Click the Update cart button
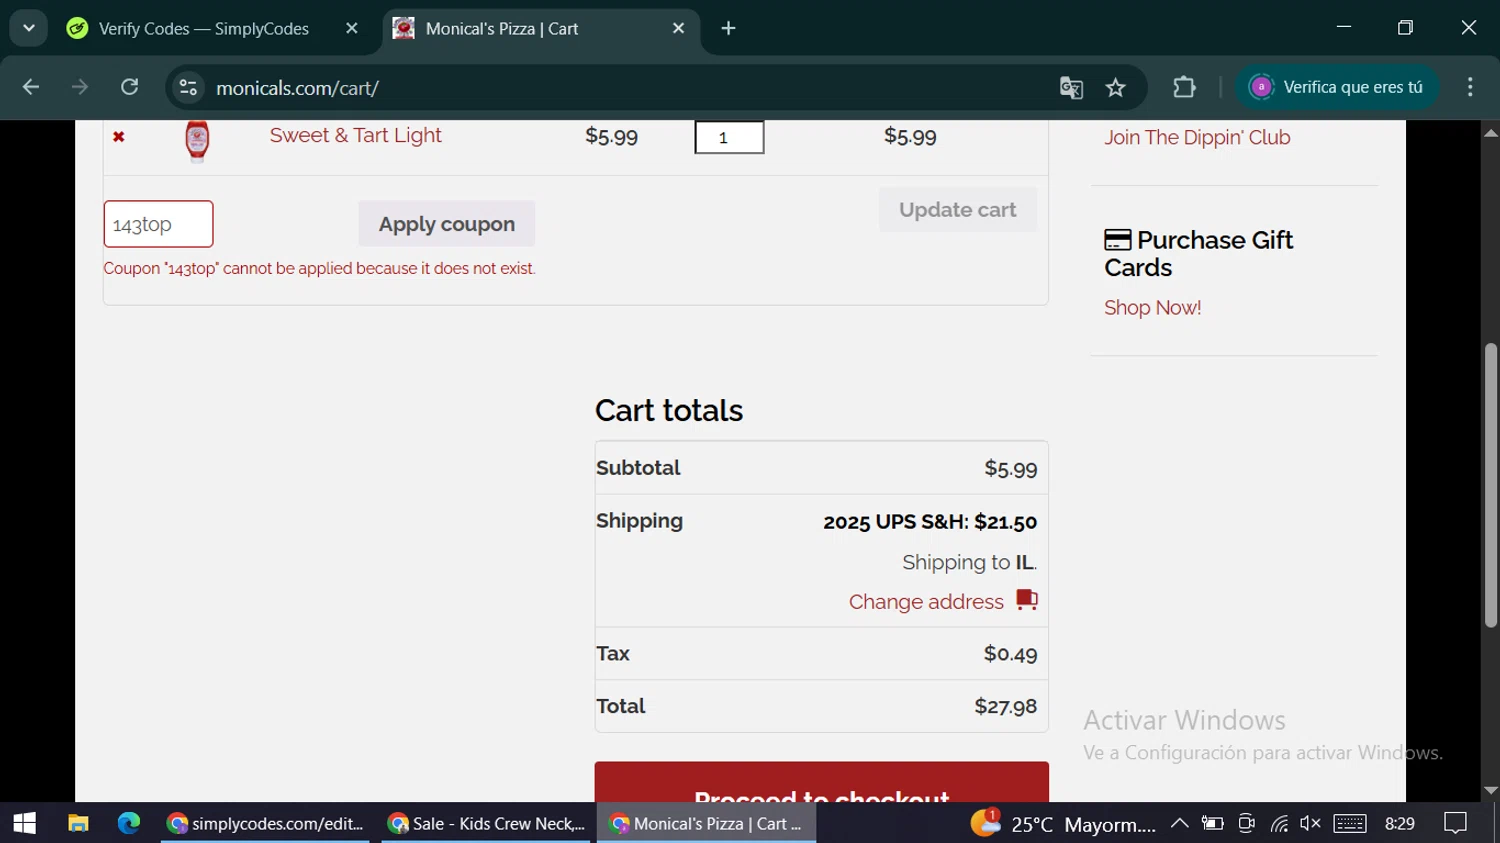This screenshot has width=1500, height=843. point(957,210)
